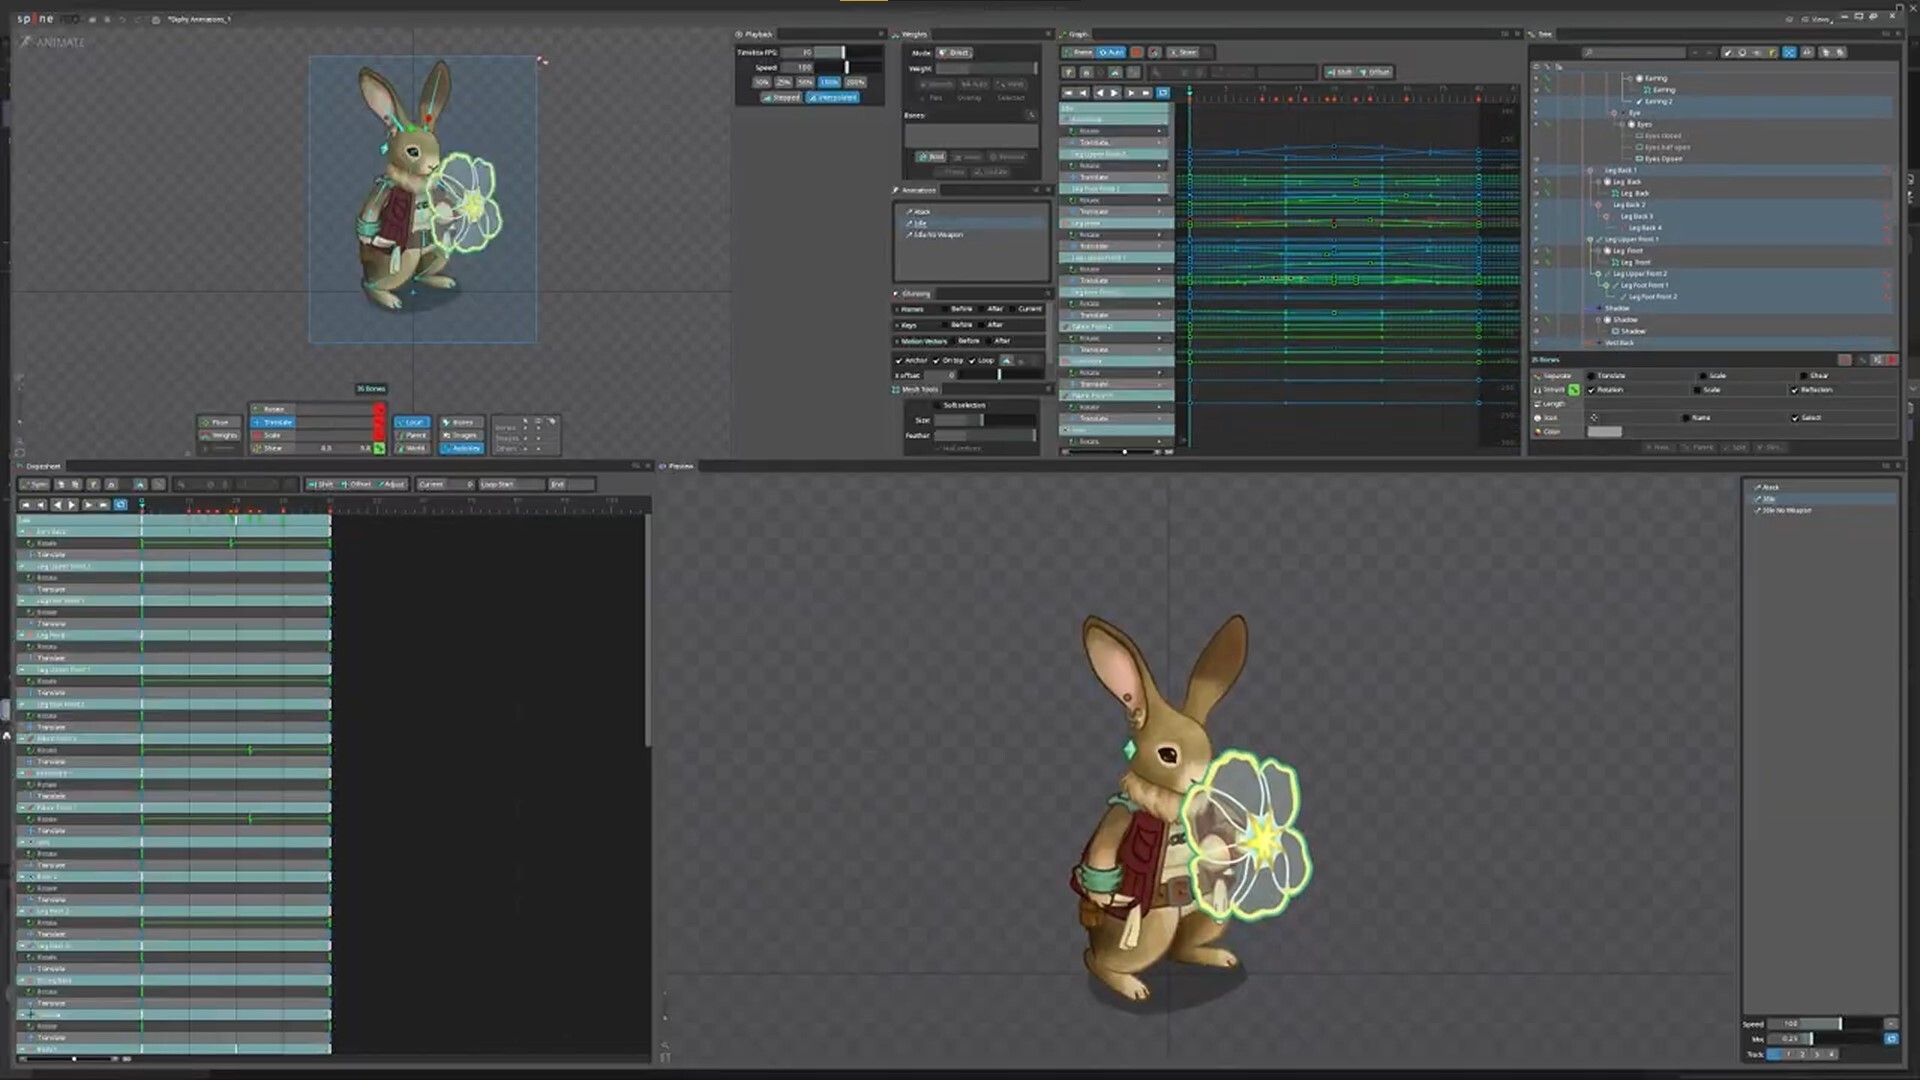The image size is (1920, 1080).
Task: Click the Mesh Tools panel tab
Action: (916, 389)
